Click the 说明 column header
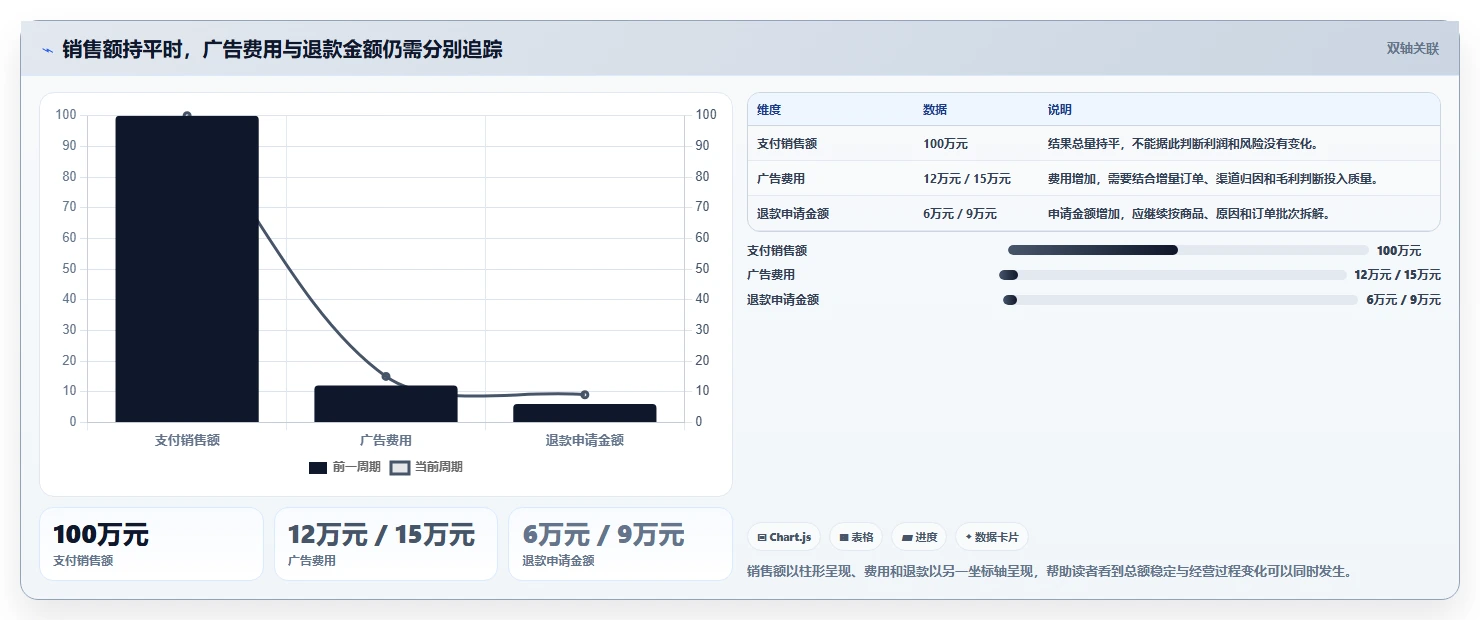Viewport: 1480px width, 620px height. coord(1060,110)
